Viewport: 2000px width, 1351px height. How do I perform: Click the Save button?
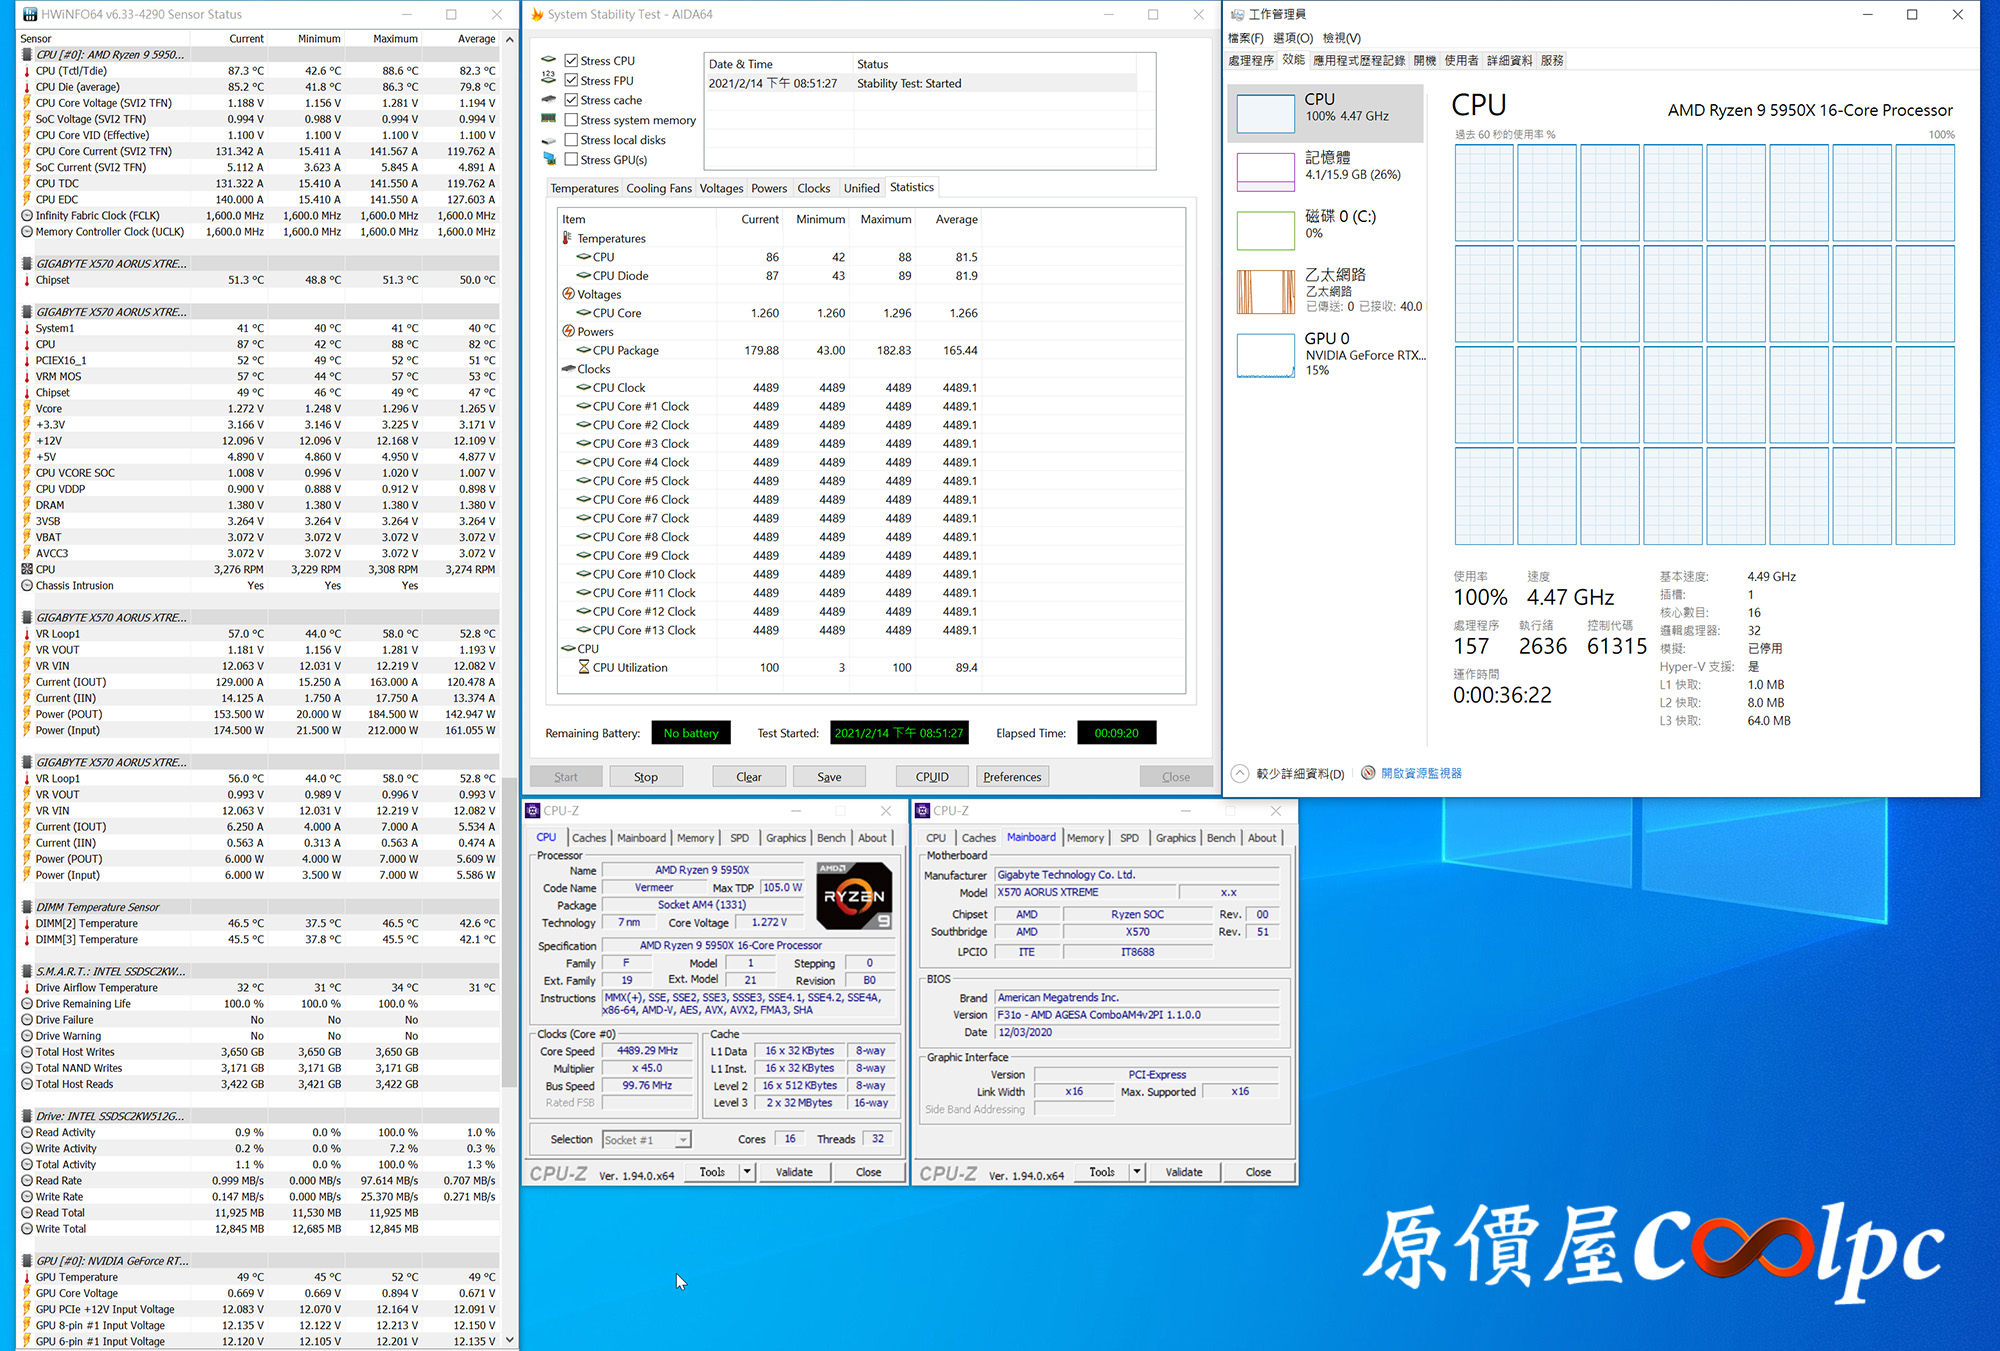[x=829, y=777]
